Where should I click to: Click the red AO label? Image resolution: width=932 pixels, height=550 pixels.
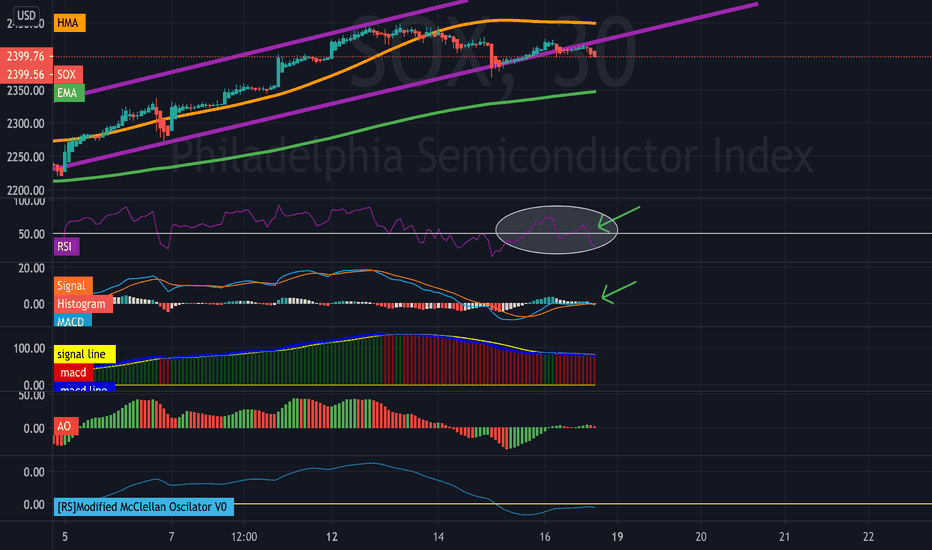tap(65, 426)
